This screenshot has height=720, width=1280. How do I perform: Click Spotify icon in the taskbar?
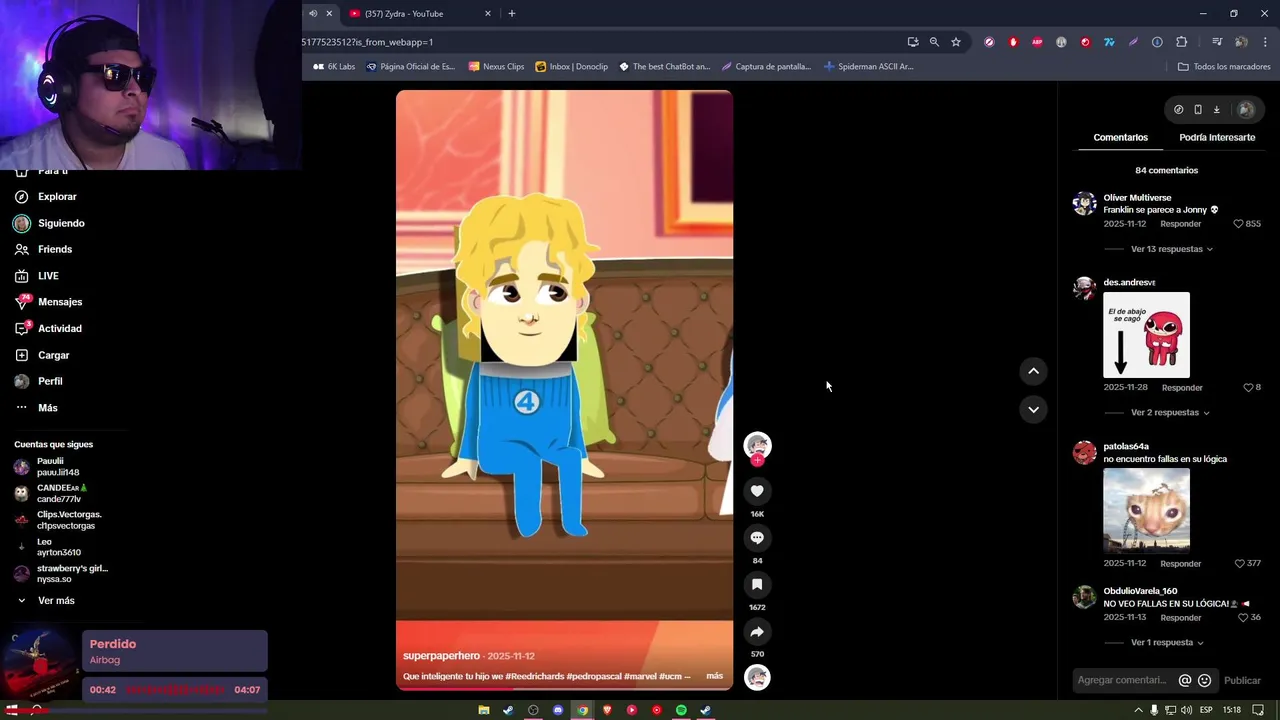681,710
